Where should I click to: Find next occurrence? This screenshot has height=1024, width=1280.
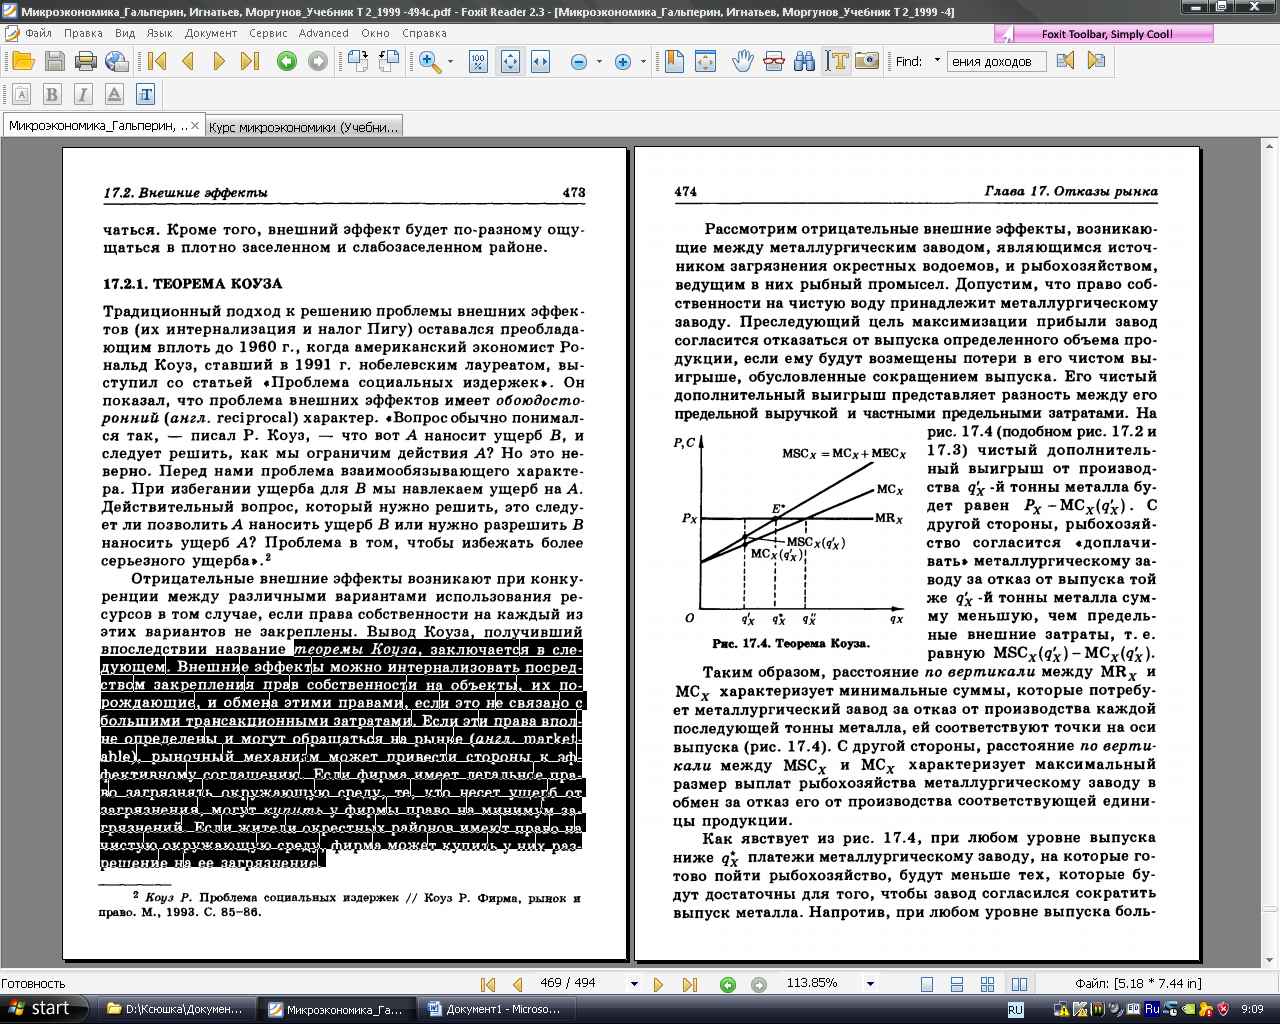click(1096, 61)
